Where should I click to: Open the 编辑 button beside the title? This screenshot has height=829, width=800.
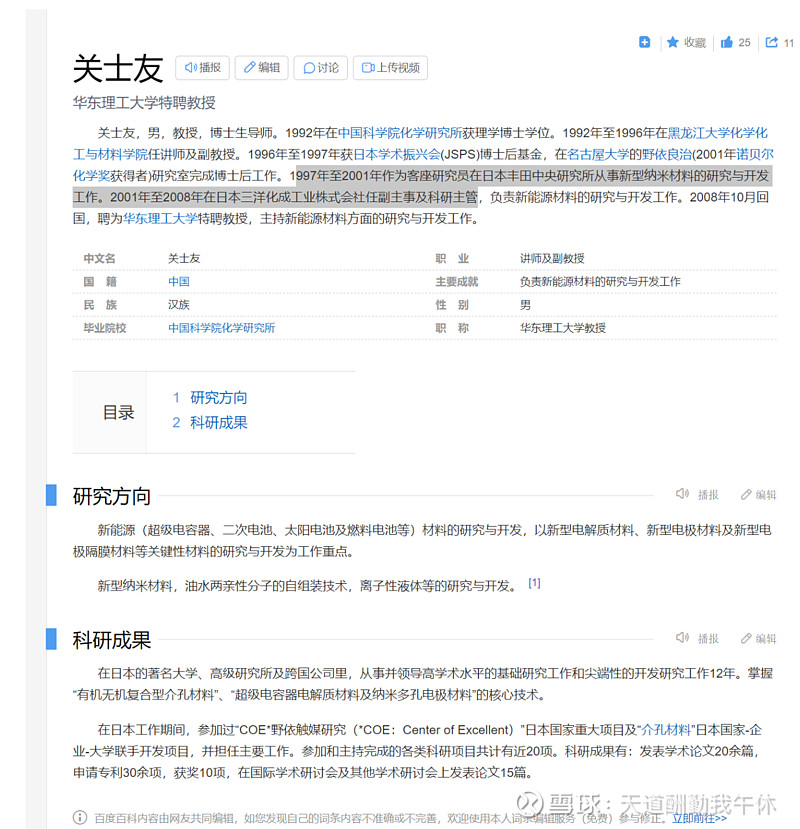click(261, 68)
